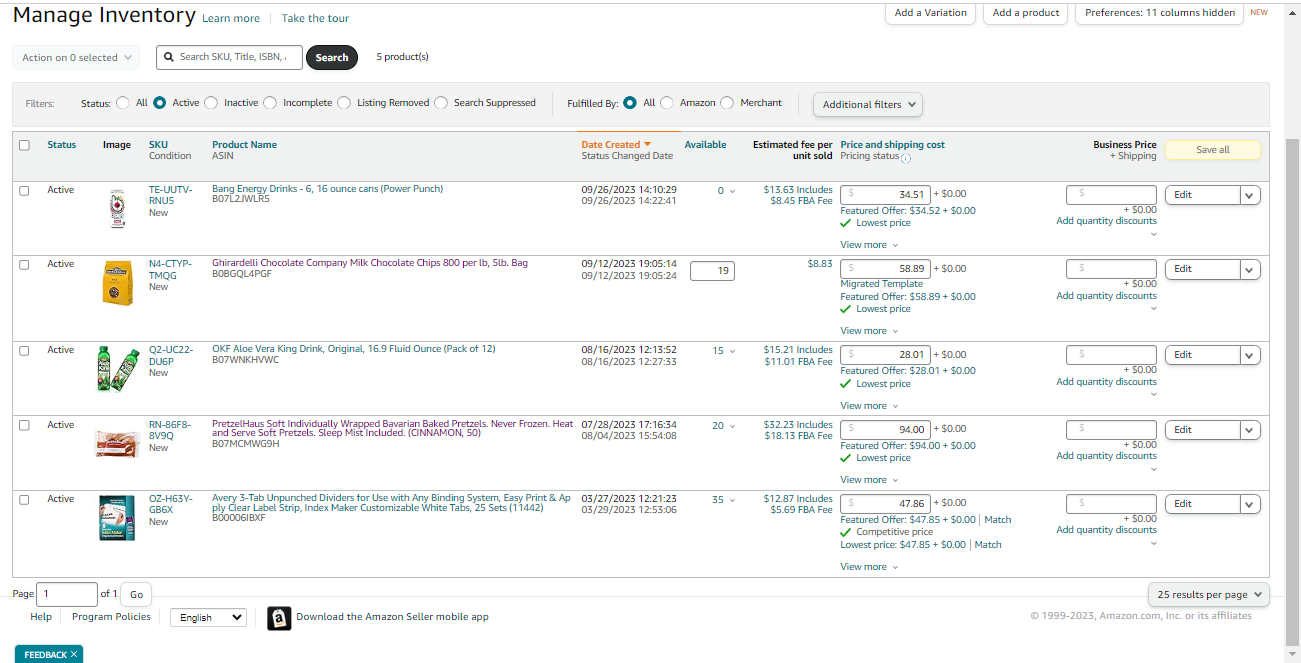Viewport: 1301px width, 663px height.
Task: Click Match next to Featured Offer $47.85
Action: pos(998,520)
